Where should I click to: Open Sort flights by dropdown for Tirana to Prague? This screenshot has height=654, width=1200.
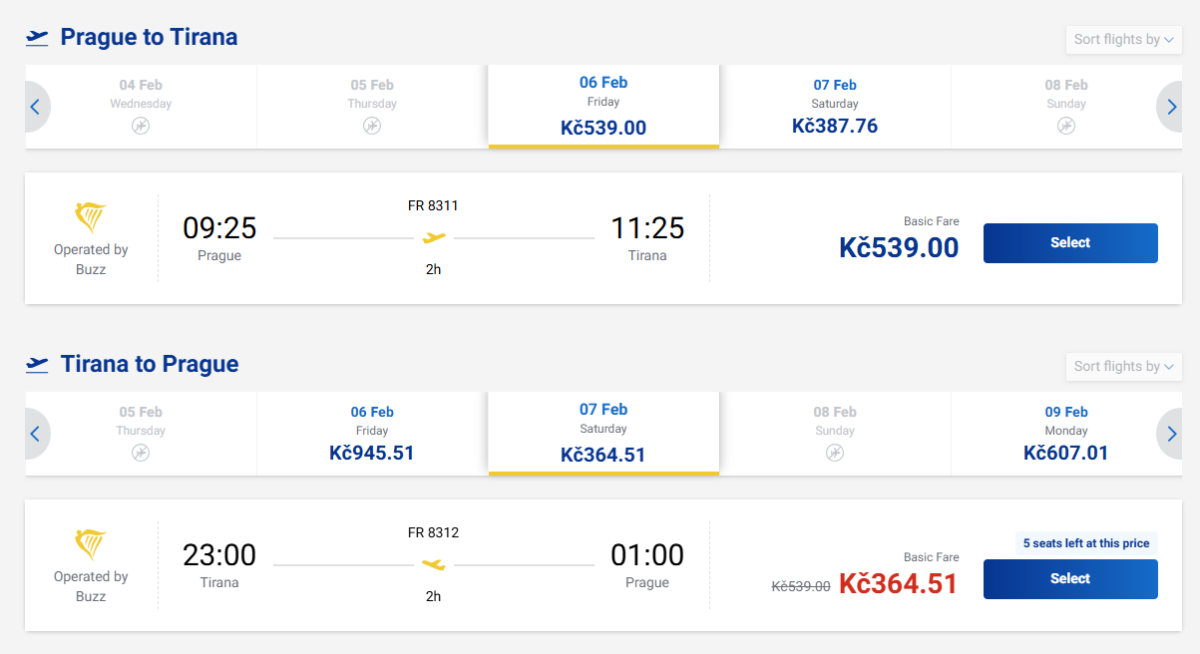coord(1123,367)
